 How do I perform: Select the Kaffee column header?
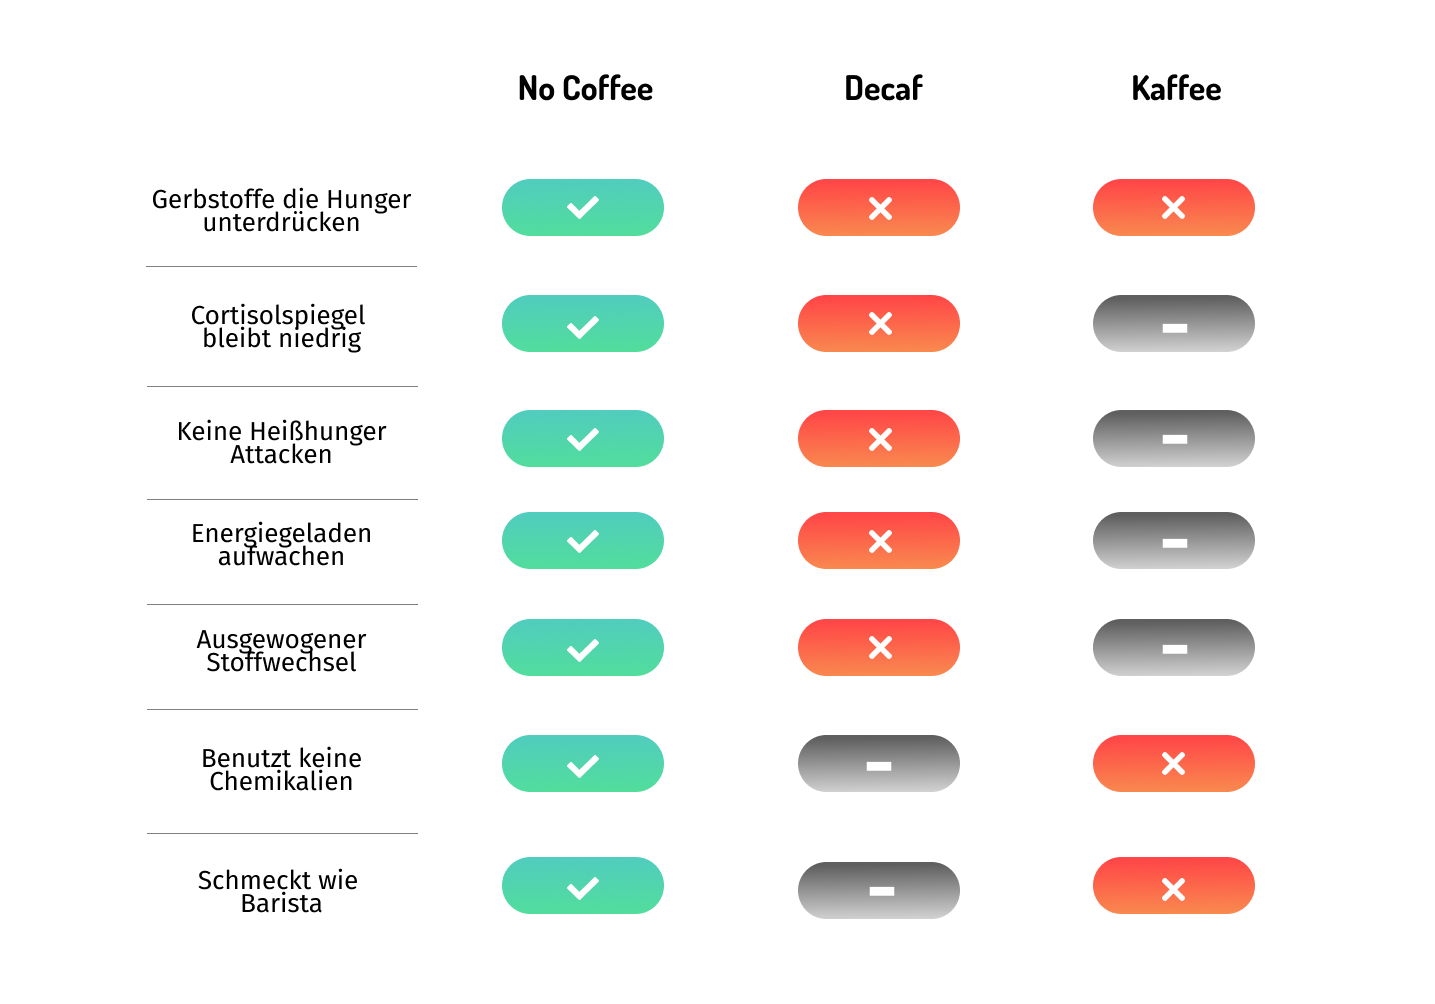(x=1176, y=89)
